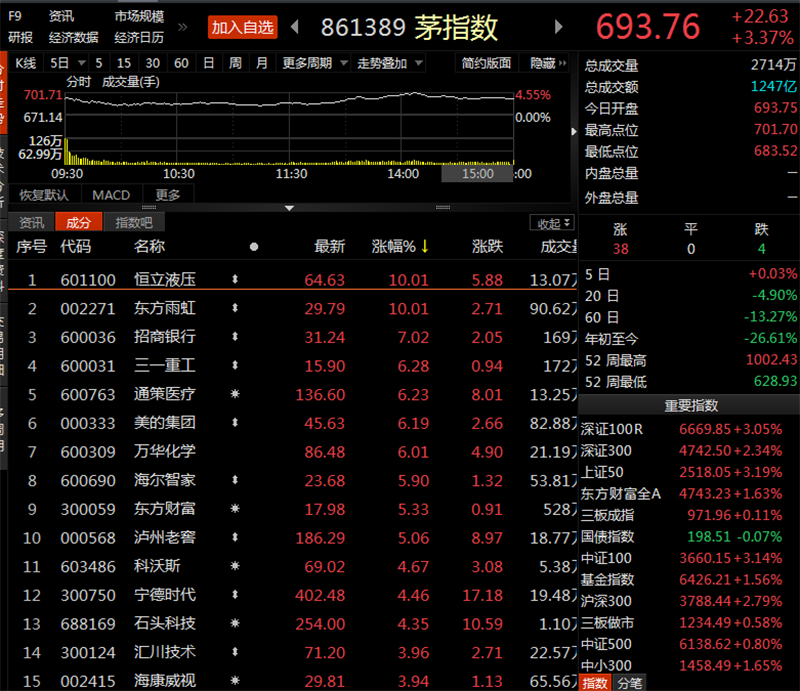
Task: Select the 日 daily period
Action: pyautogui.click(x=209, y=63)
